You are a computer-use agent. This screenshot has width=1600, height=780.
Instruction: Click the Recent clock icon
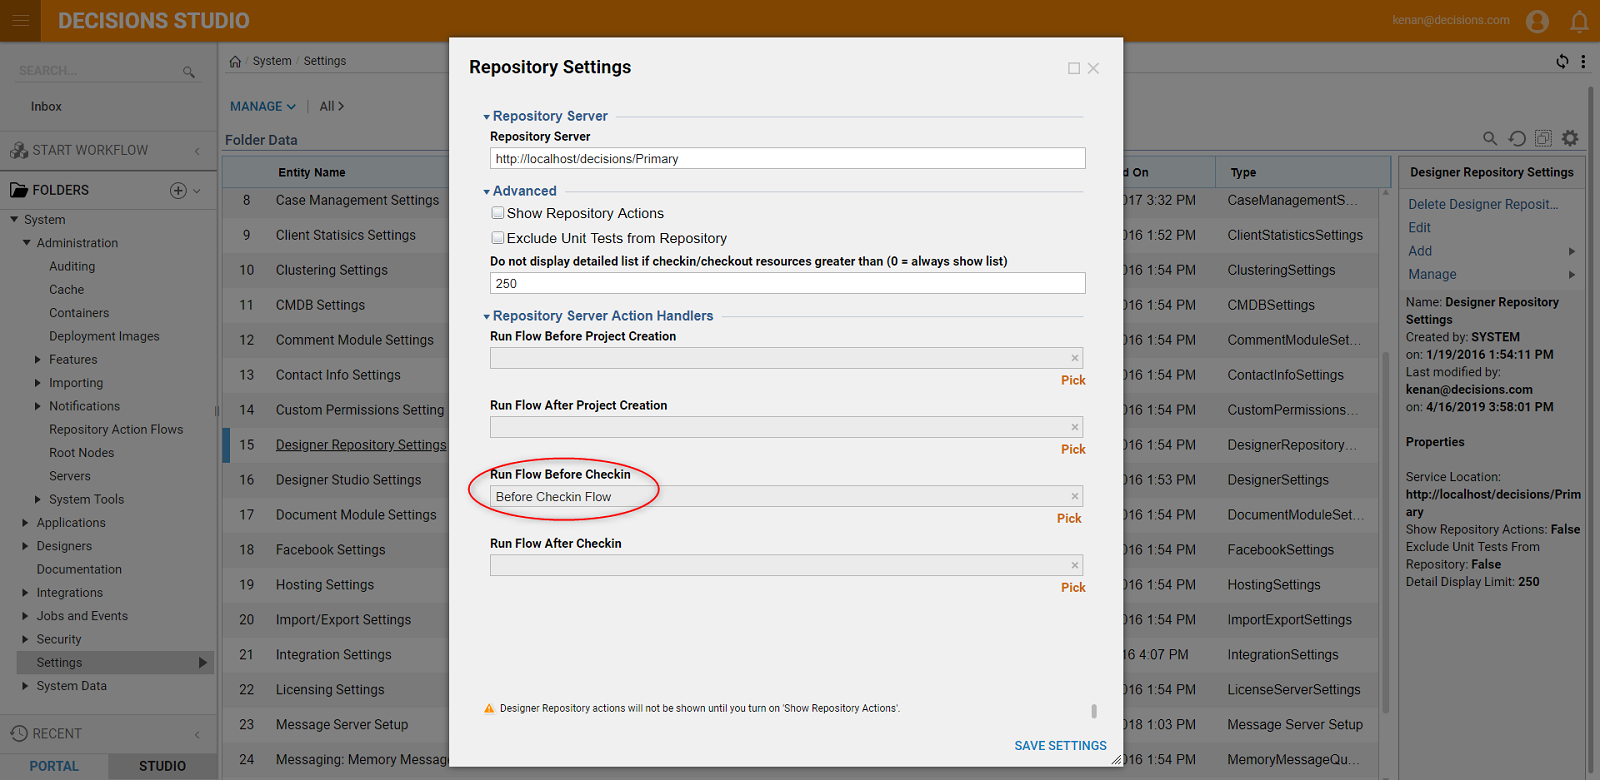[x=19, y=733]
